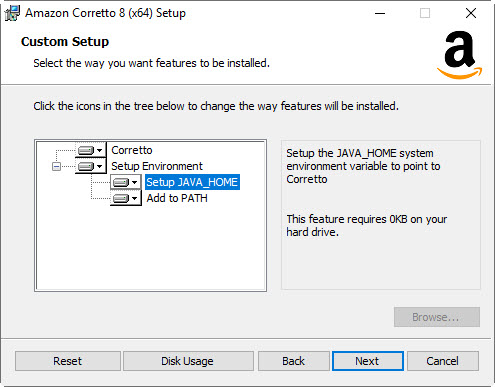Click the Reset button
The width and height of the screenshot is (495, 387).
68,361
